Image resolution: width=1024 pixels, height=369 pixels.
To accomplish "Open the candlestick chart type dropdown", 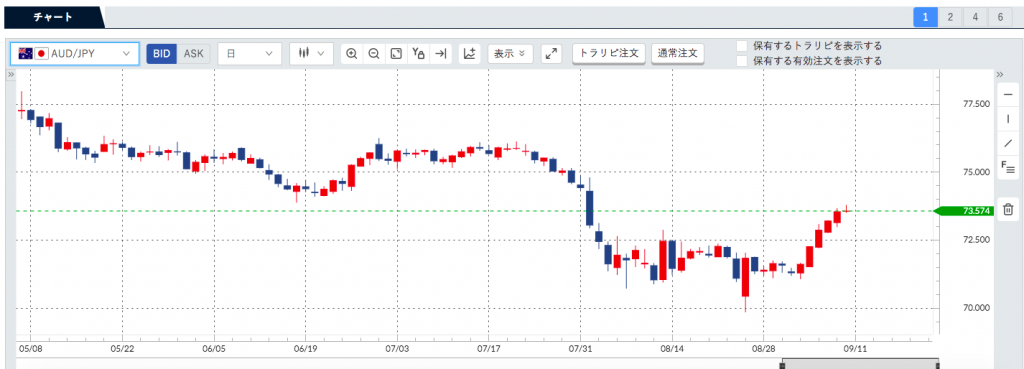I will 312,54.
